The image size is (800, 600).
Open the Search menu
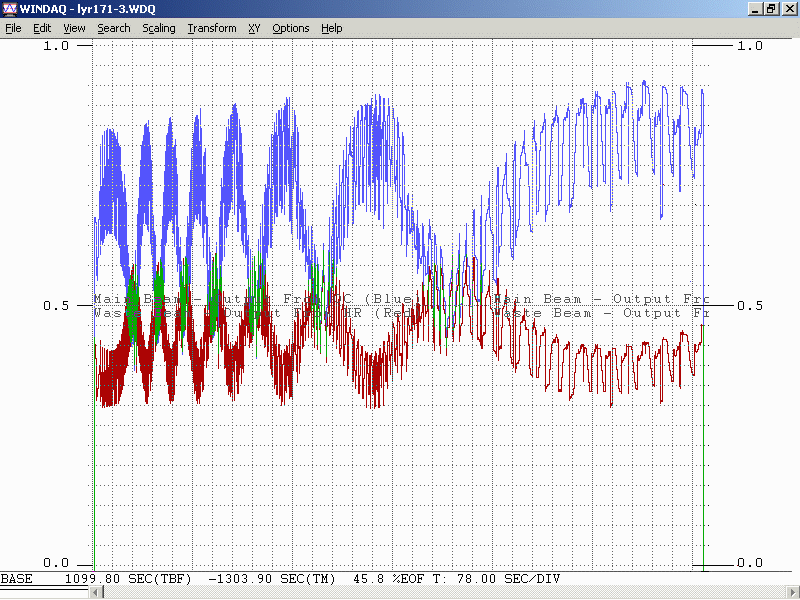click(113, 28)
